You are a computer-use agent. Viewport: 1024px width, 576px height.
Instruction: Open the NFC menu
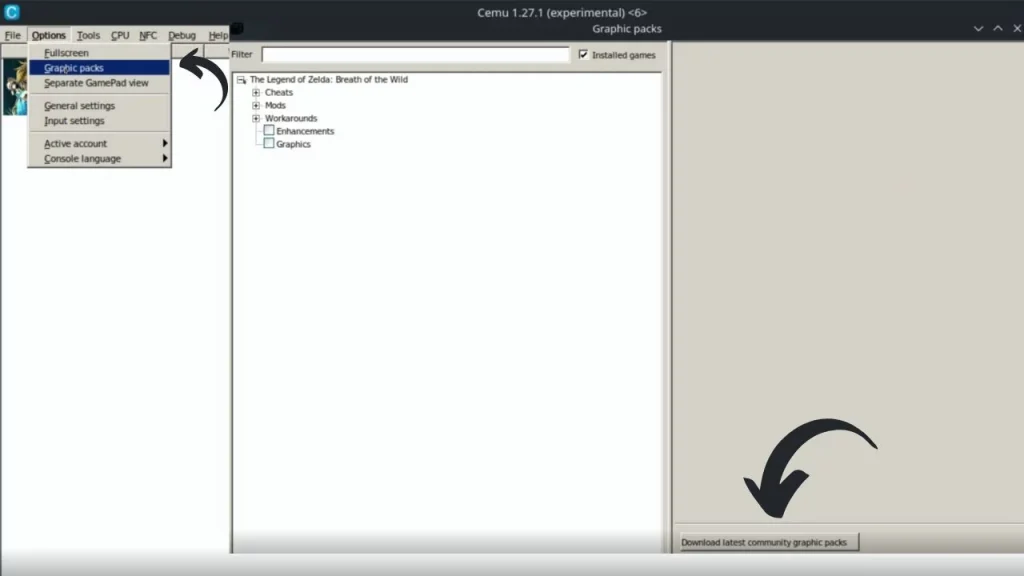[x=148, y=35]
